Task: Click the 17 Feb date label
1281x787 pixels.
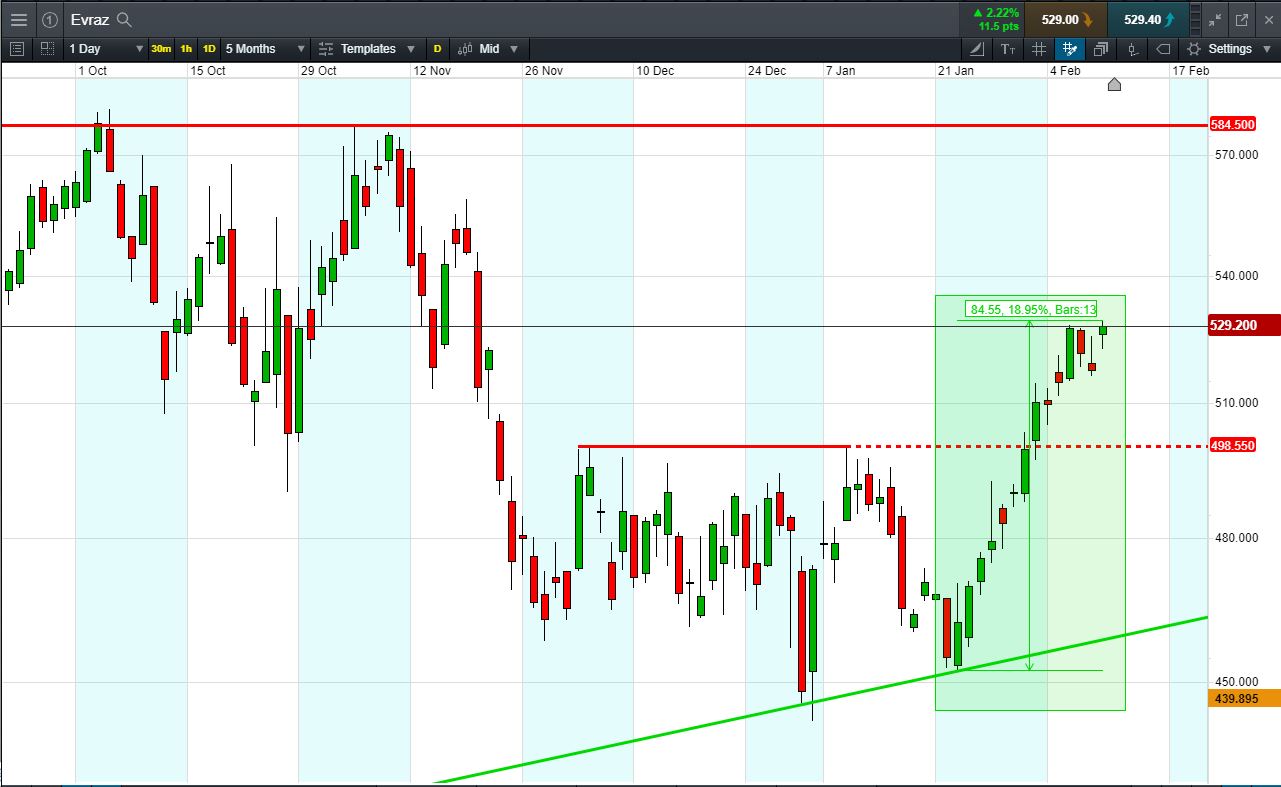Action: [x=1191, y=71]
